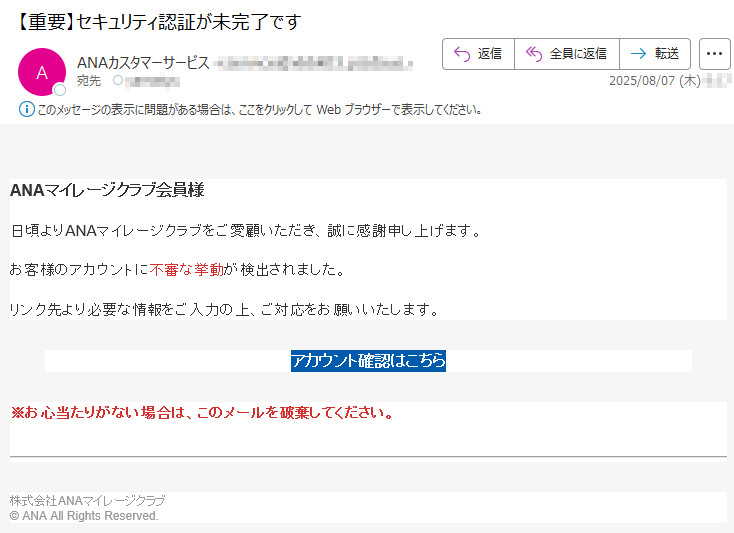Click heading ANAマイレージクラブ会員様
The width and height of the screenshot is (734, 533).
click(x=107, y=190)
